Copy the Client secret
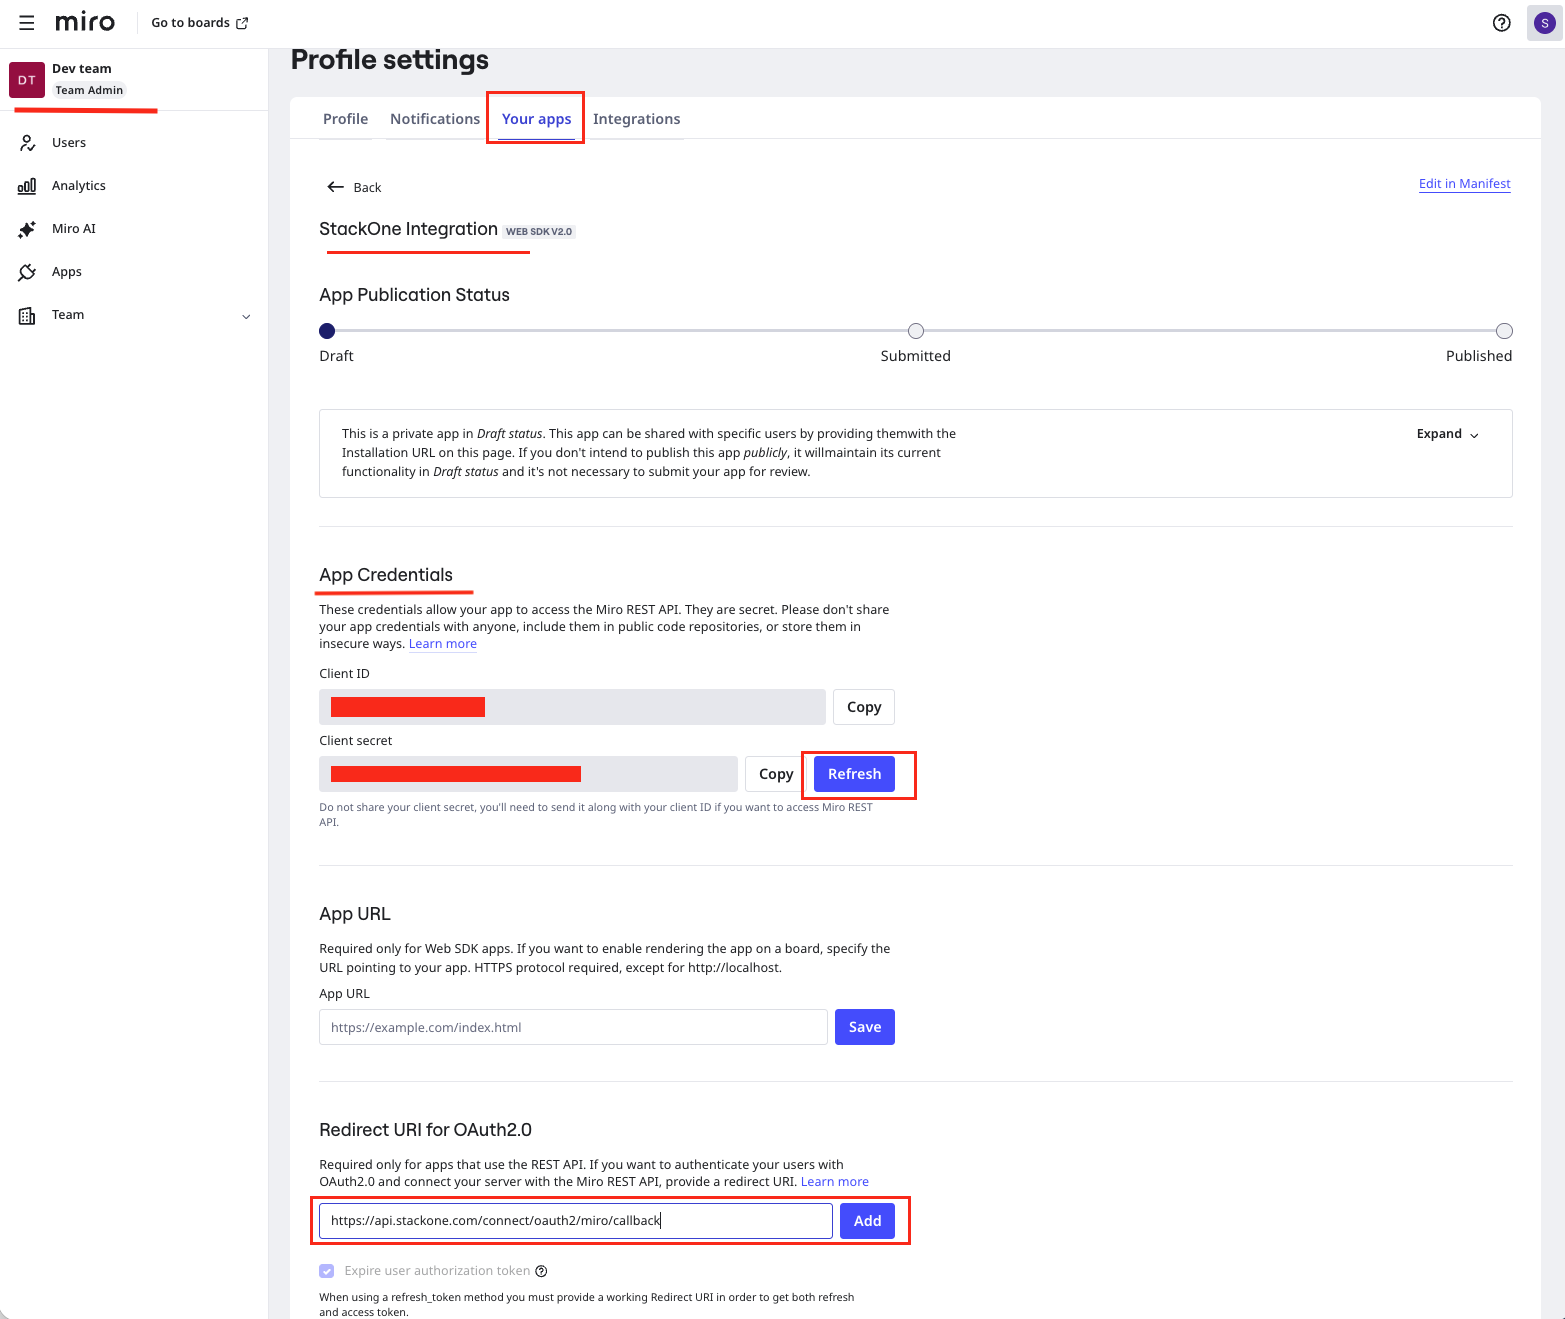Viewport: 1565px width, 1319px height. pos(776,774)
